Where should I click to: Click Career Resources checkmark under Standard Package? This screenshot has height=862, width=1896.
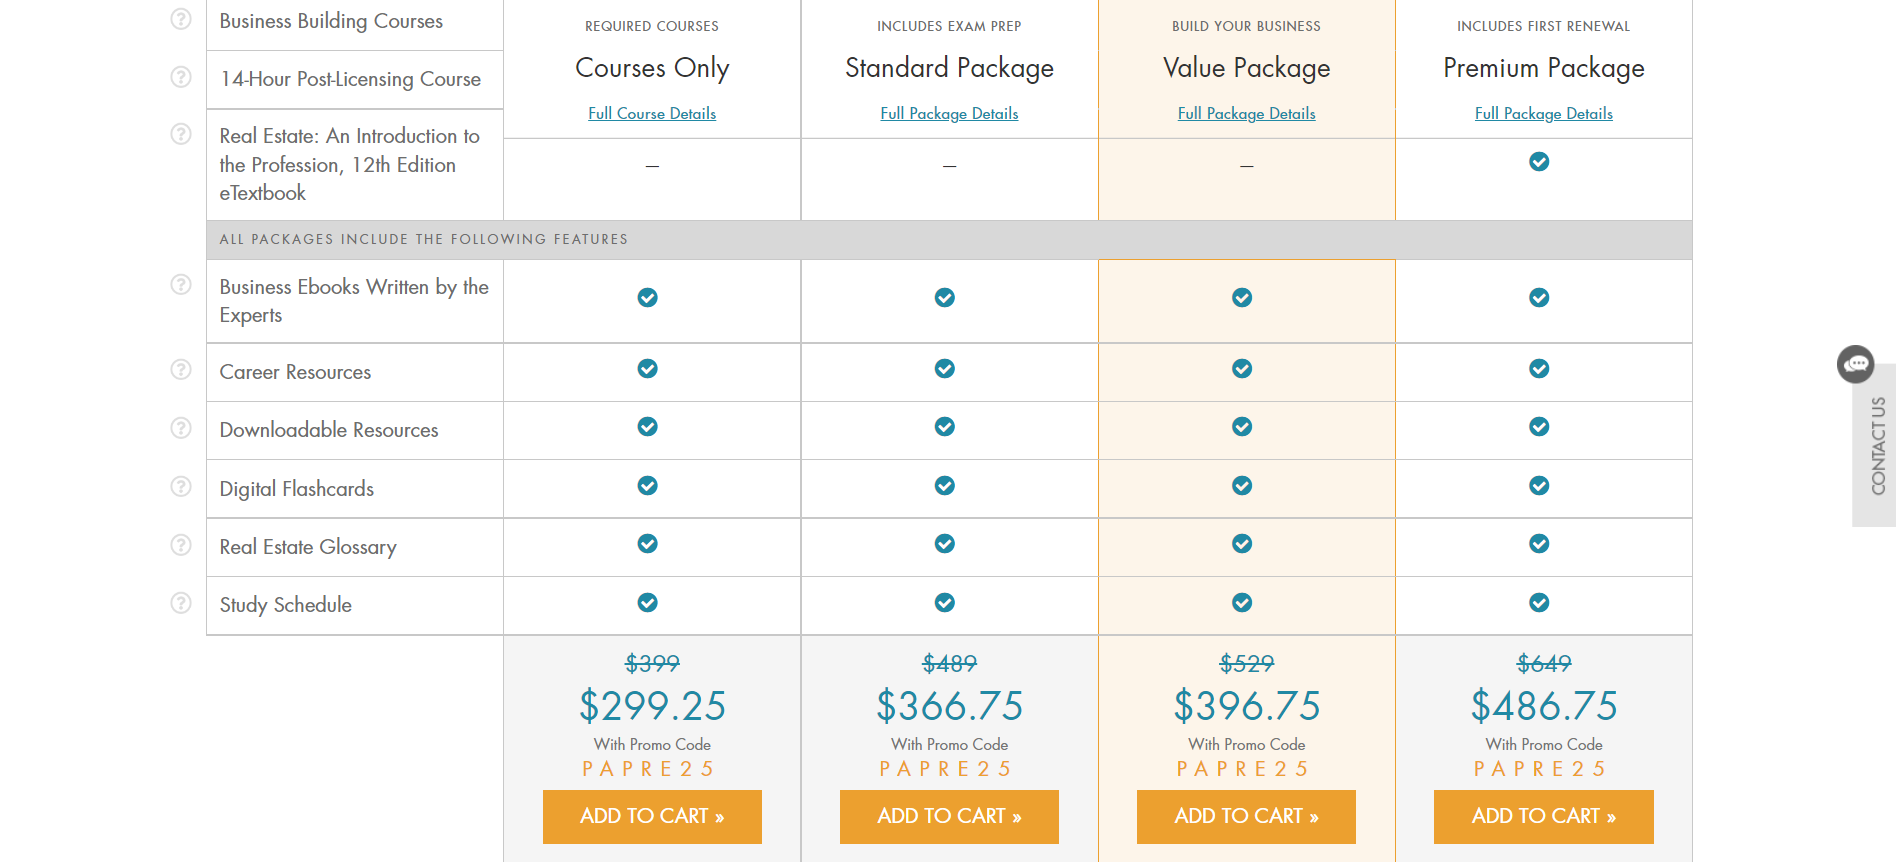pos(945,369)
